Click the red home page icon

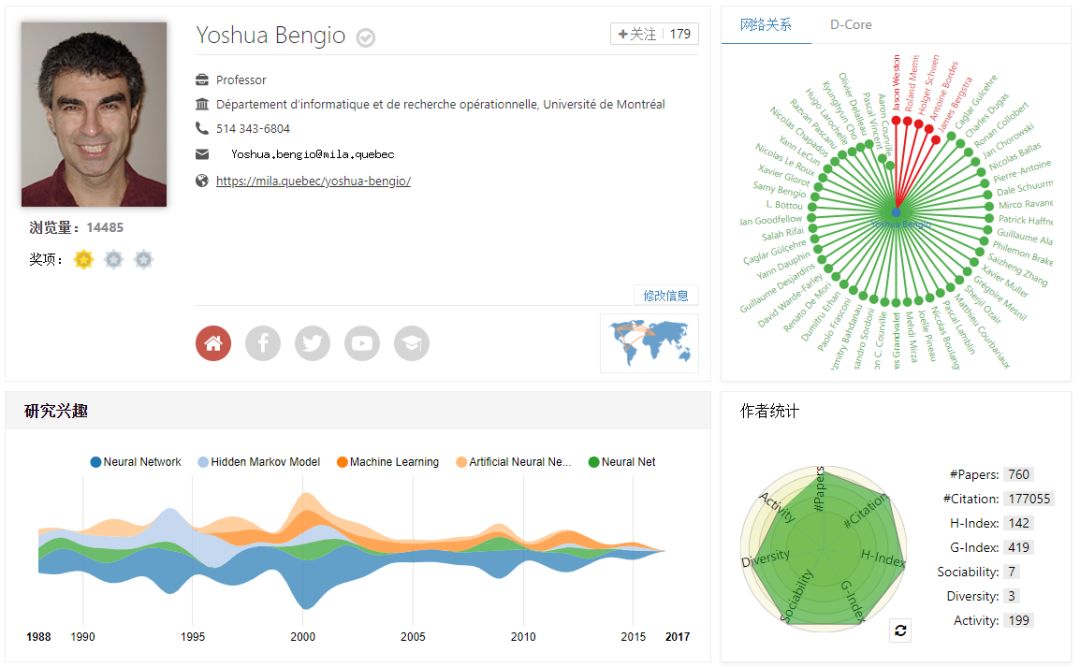(x=213, y=343)
